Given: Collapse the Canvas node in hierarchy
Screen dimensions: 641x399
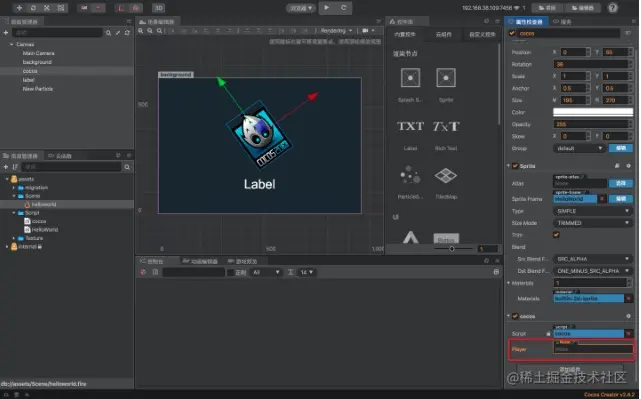Looking at the screenshot, I should pos(11,44).
